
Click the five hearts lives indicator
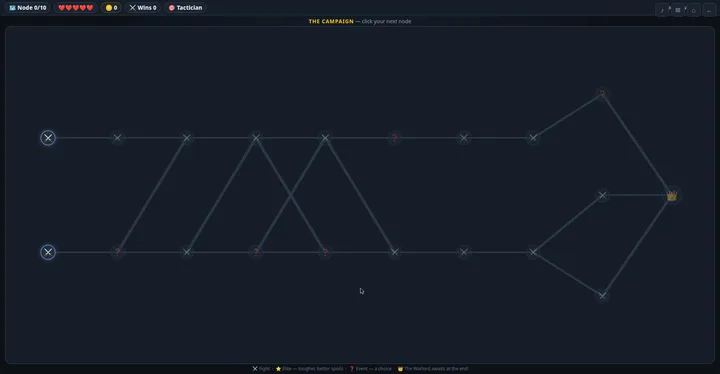tap(76, 8)
